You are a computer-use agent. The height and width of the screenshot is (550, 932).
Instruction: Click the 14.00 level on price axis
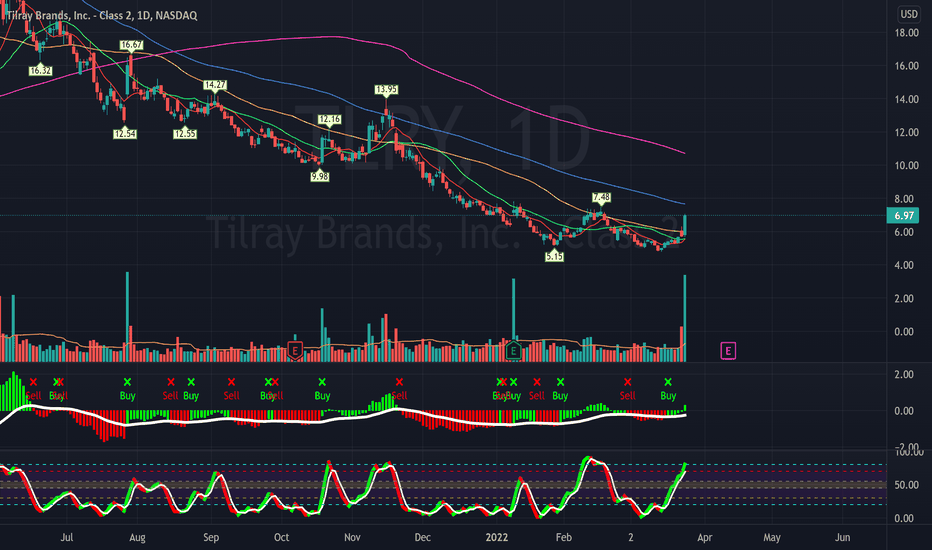(x=907, y=99)
